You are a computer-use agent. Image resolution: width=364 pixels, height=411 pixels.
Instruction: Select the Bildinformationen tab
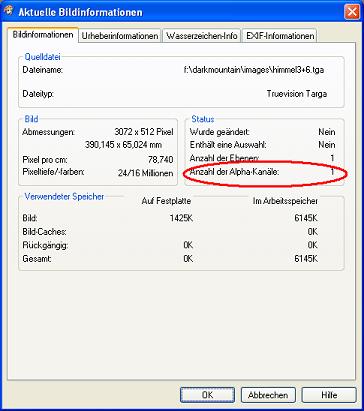[x=43, y=35]
